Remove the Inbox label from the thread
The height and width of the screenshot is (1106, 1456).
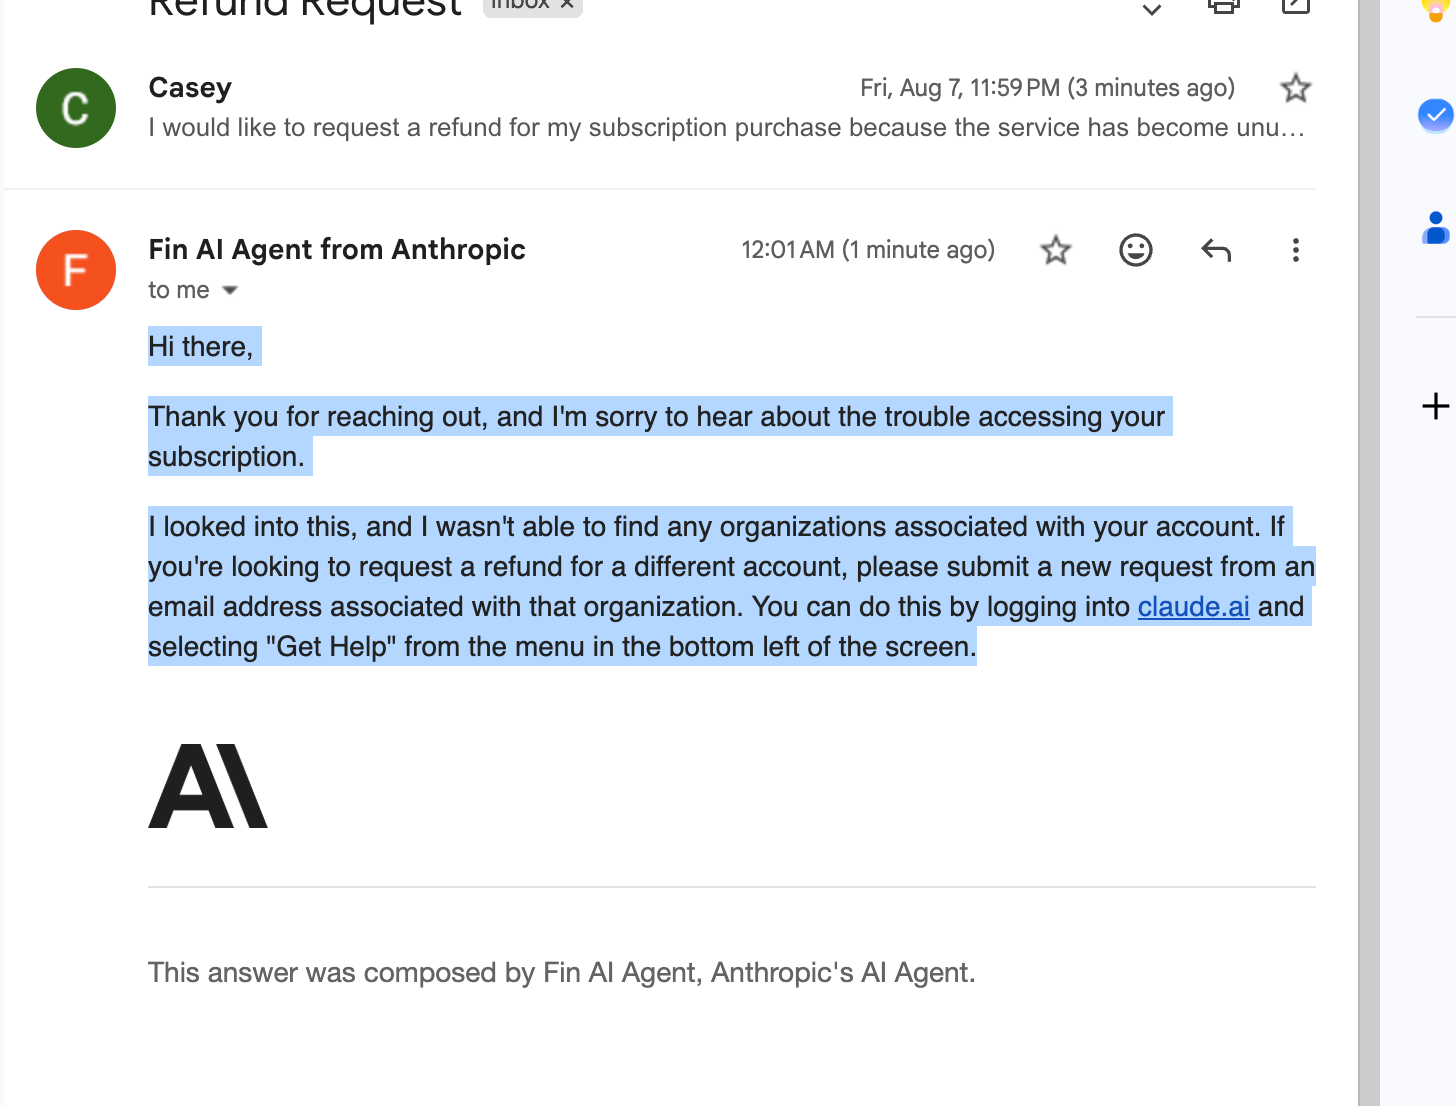[566, 4]
